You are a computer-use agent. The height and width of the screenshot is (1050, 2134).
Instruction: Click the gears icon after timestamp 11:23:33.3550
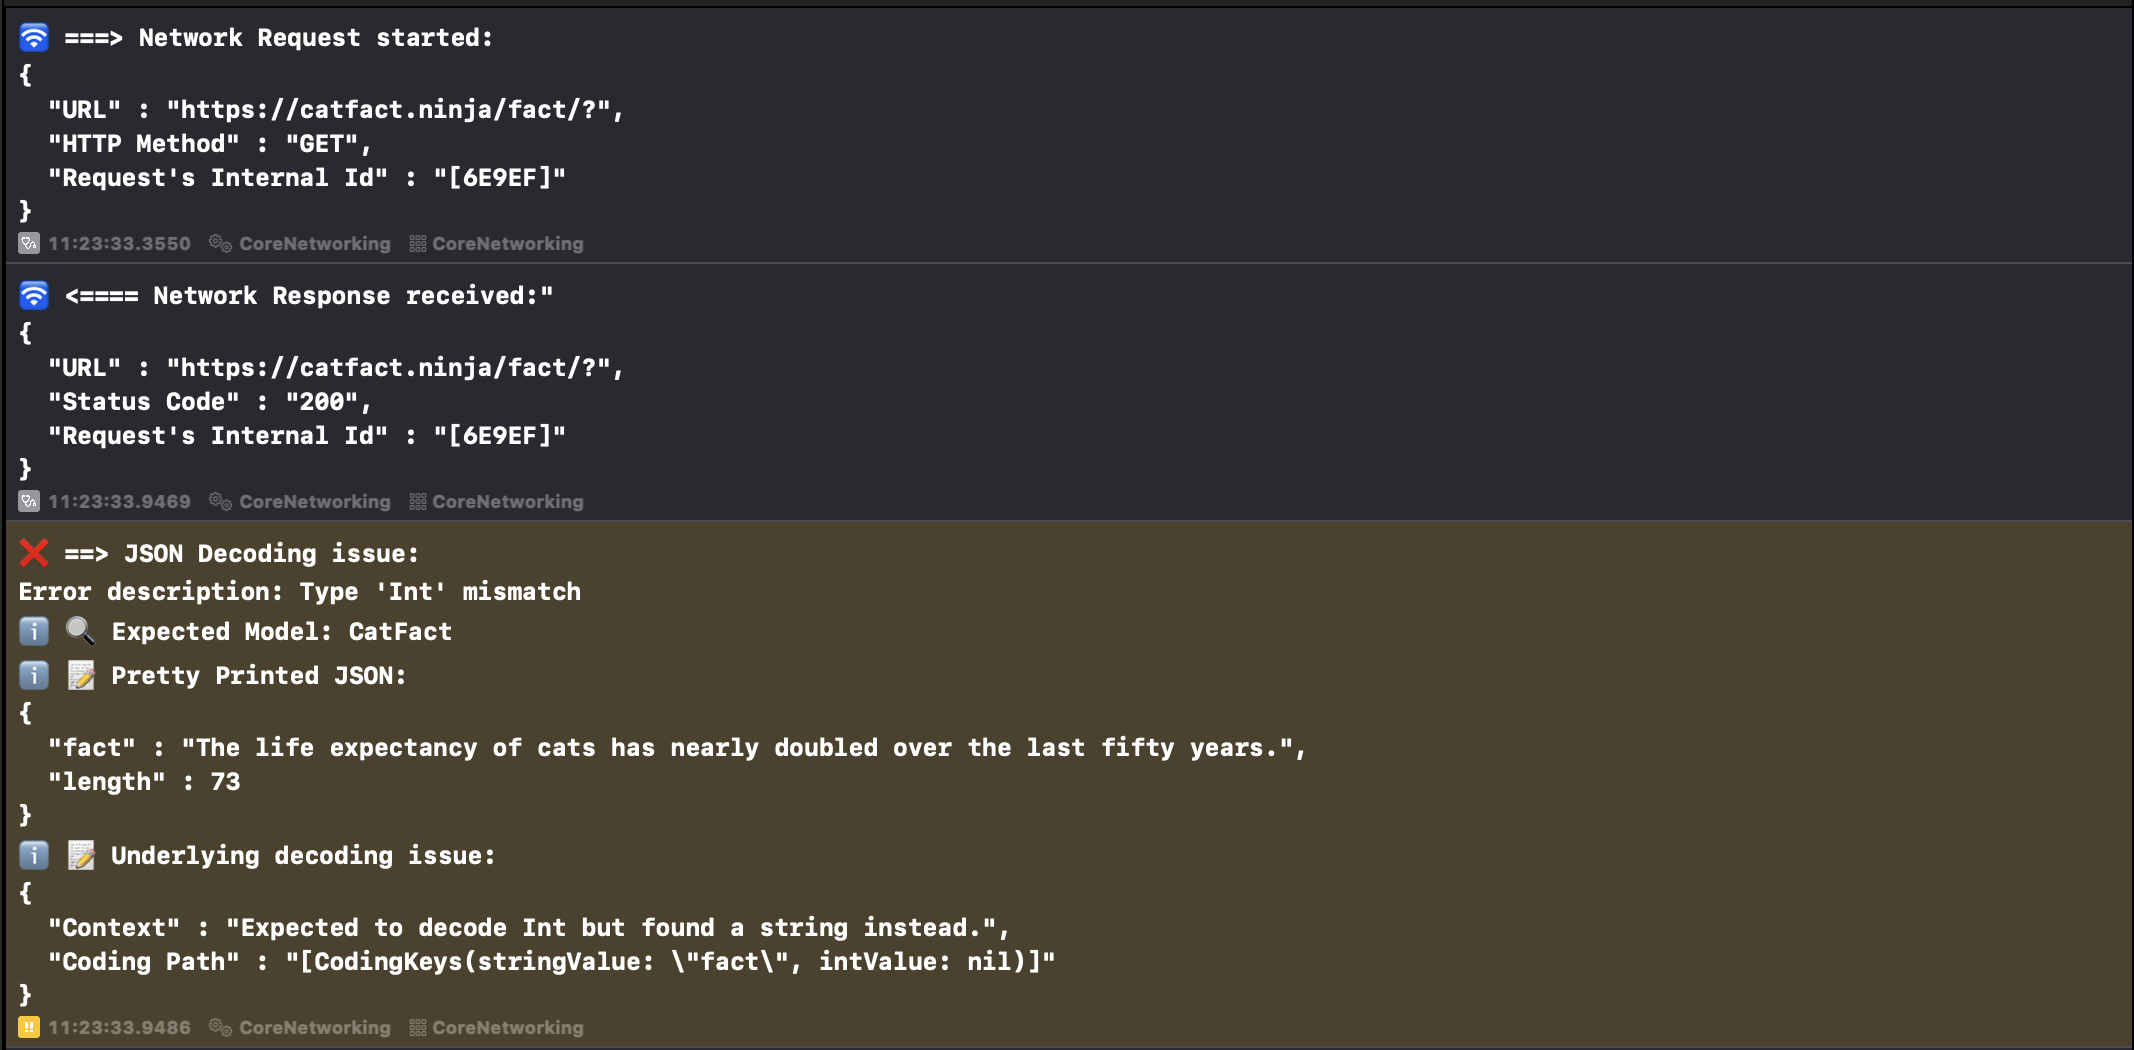(x=220, y=243)
